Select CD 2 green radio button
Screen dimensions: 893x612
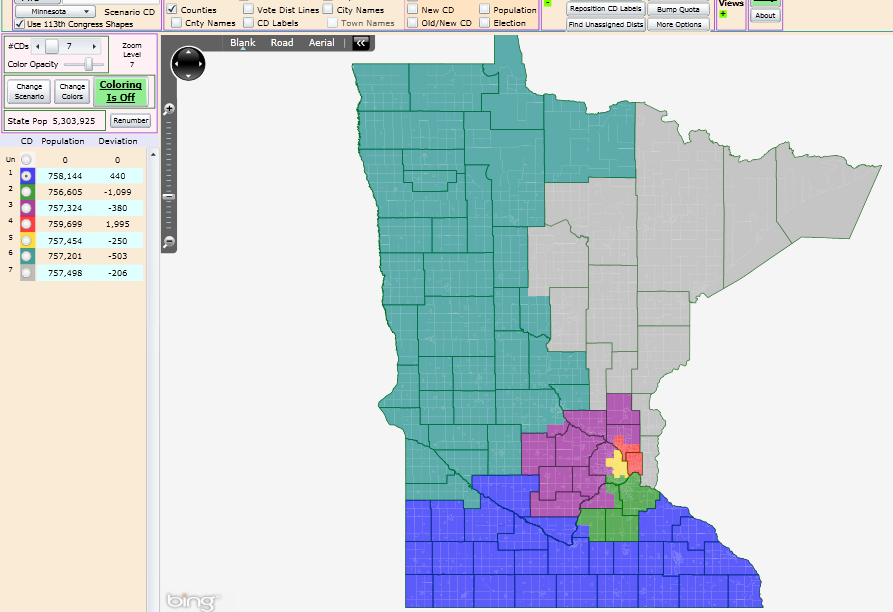pyautogui.click(x=27, y=192)
